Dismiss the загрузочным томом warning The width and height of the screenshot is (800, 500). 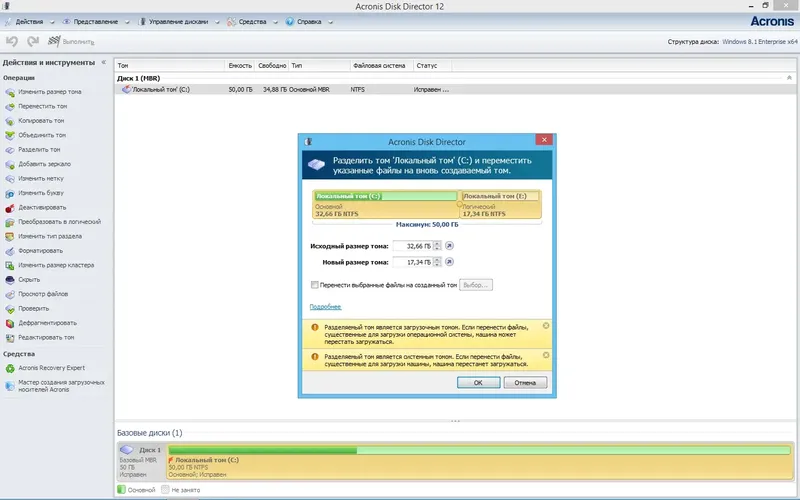click(x=546, y=326)
